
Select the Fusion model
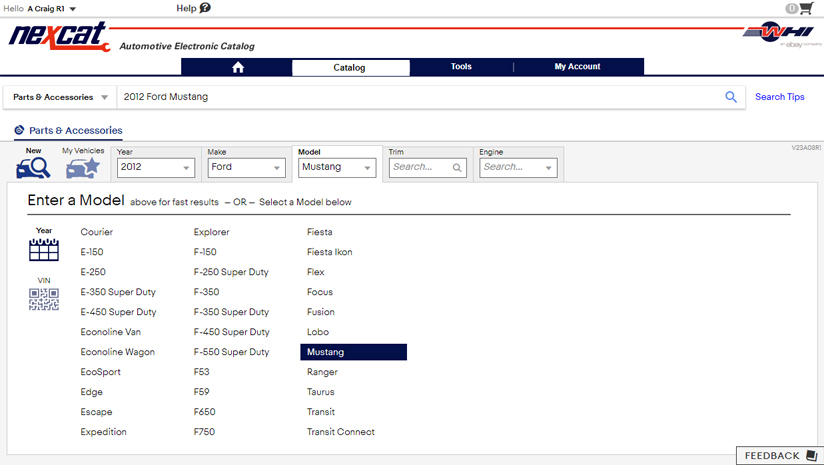321,312
